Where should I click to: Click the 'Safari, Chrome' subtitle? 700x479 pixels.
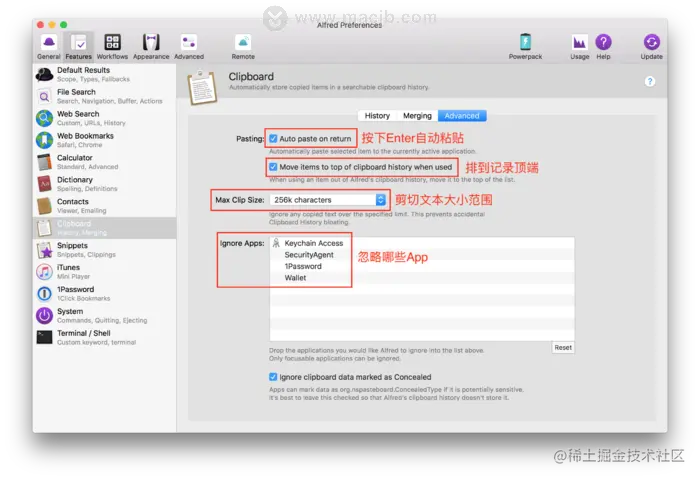coord(79,145)
